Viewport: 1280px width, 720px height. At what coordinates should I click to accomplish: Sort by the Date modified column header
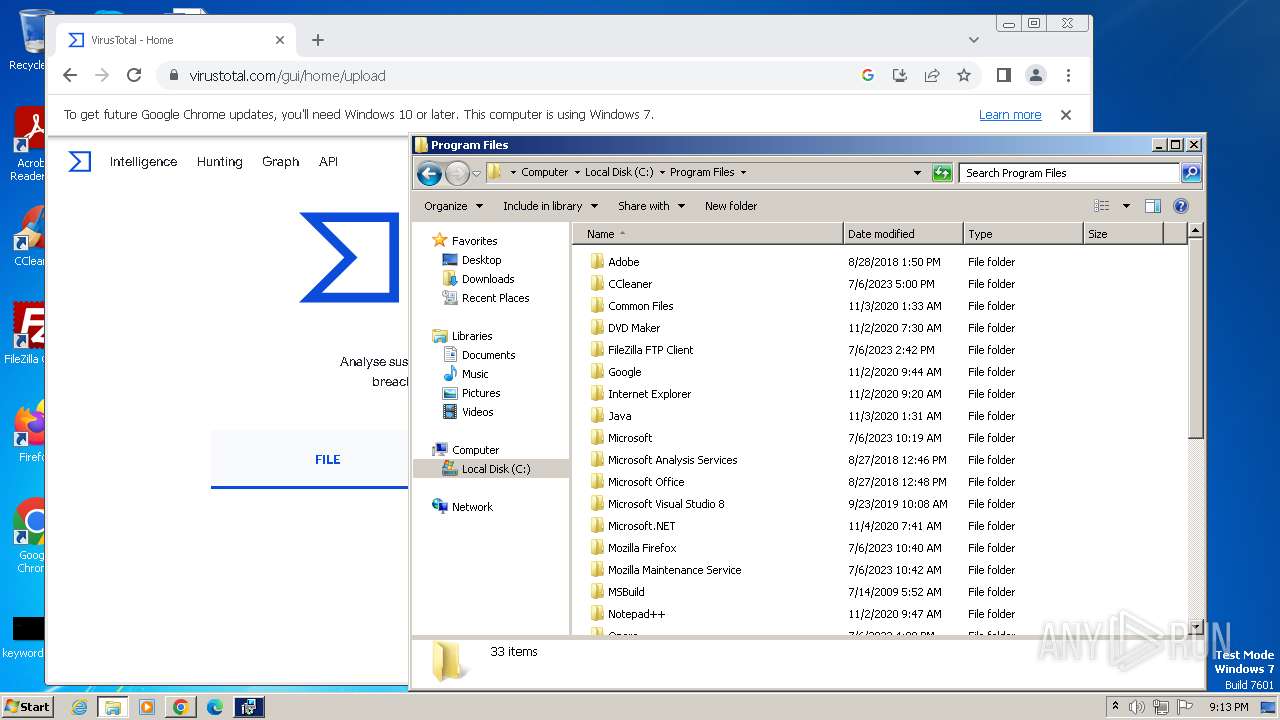(x=903, y=234)
